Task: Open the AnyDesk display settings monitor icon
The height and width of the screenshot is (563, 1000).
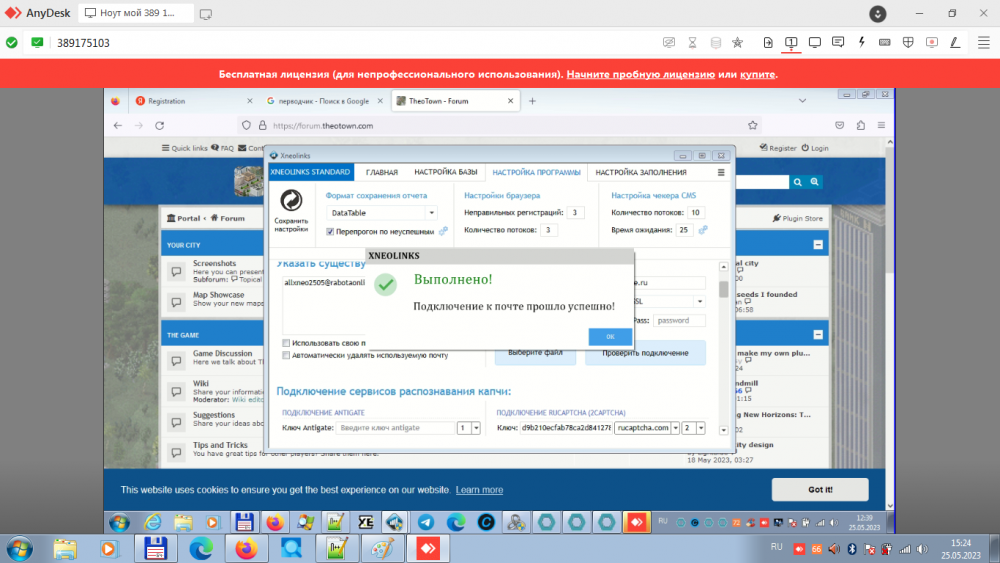Action: 814,42
